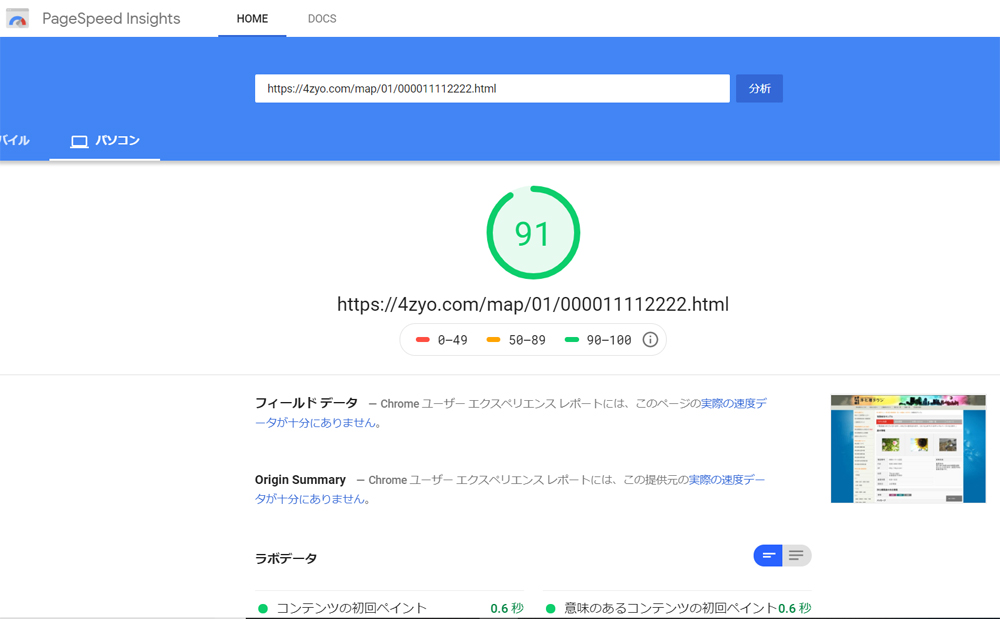Switch to the モバイル tab
Image resolution: width=1000 pixels, height=619 pixels.
pyautogui.click(x=15, y=140)
